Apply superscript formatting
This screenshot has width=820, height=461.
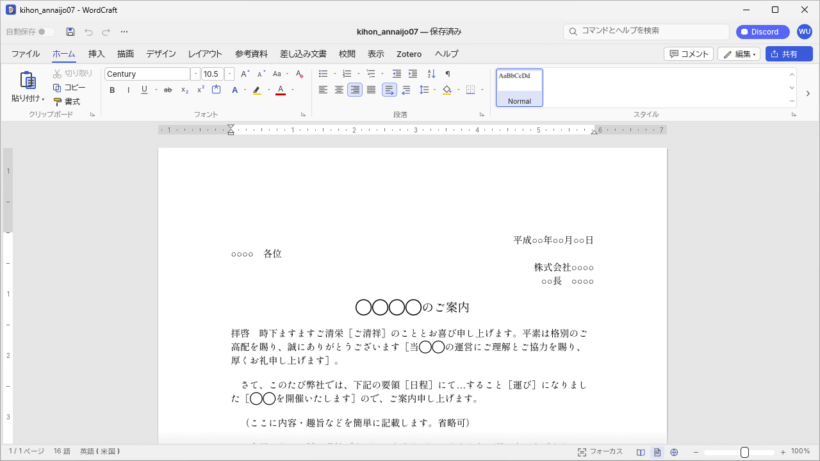point(200,90)
